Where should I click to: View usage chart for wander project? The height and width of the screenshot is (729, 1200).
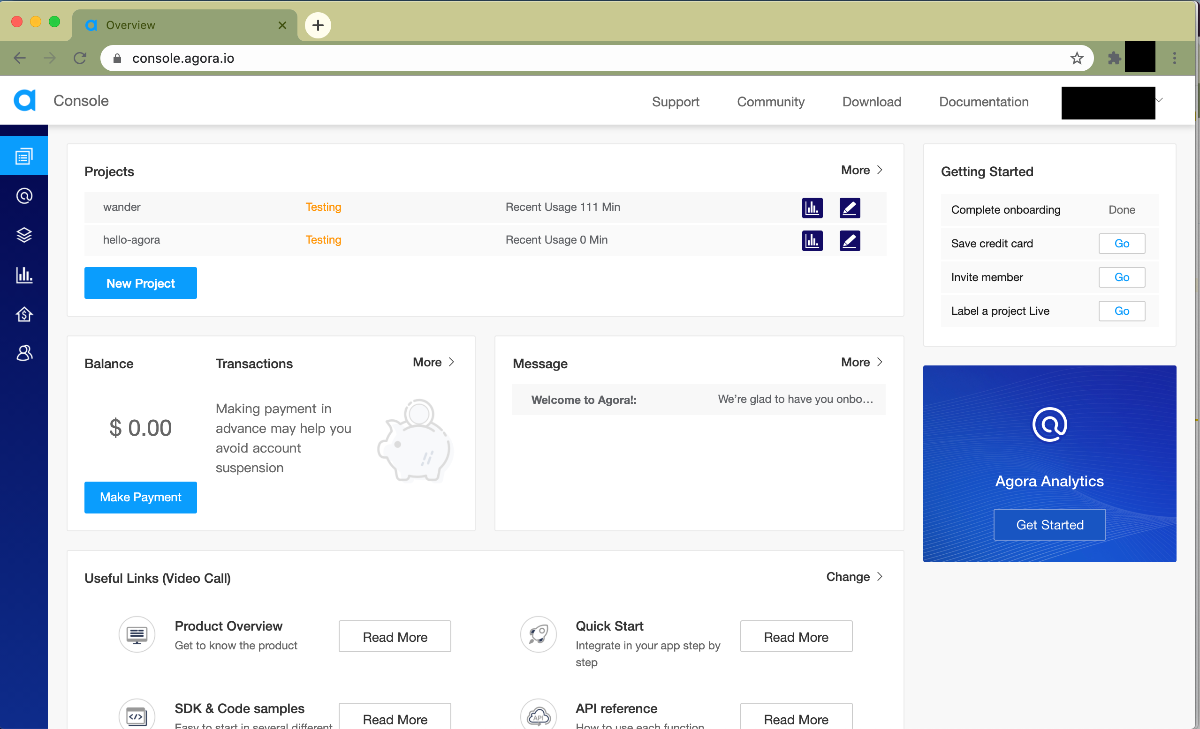point(812,208)
